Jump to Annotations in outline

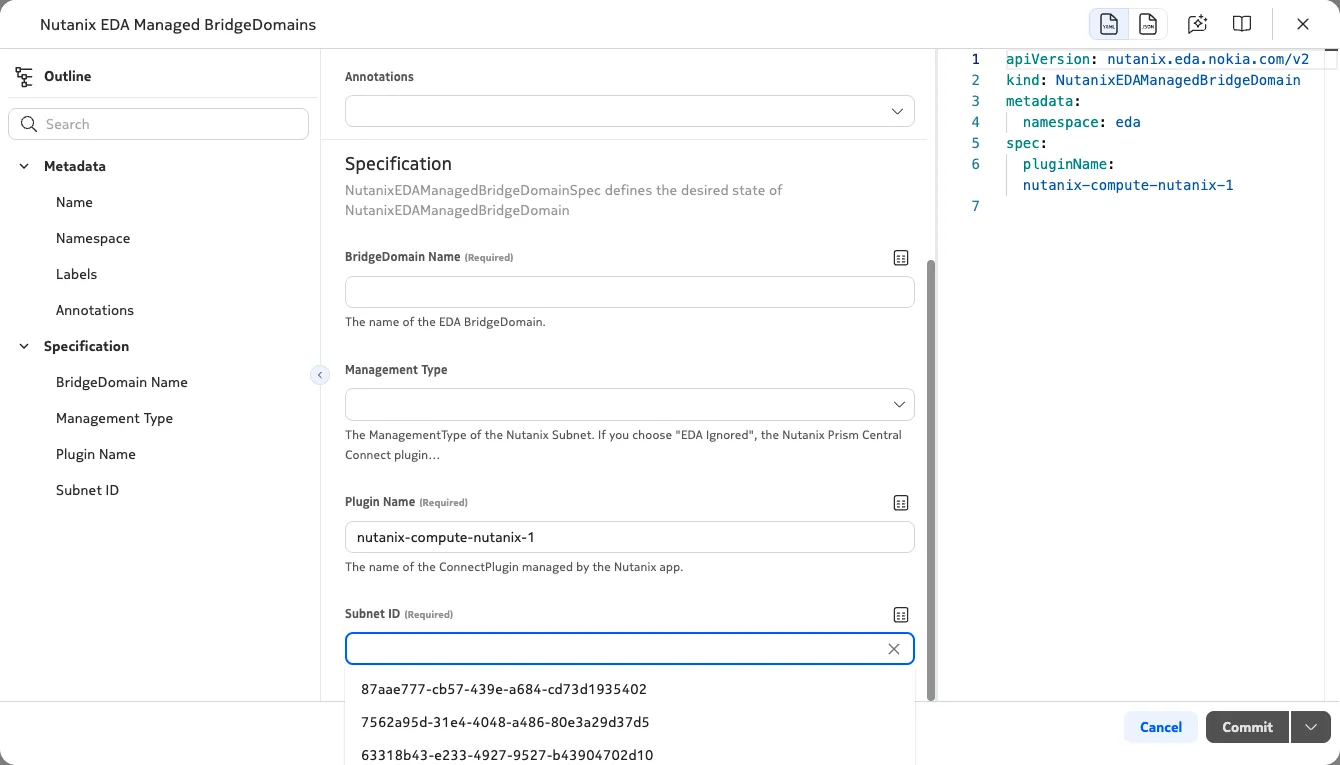pos(95,310)
